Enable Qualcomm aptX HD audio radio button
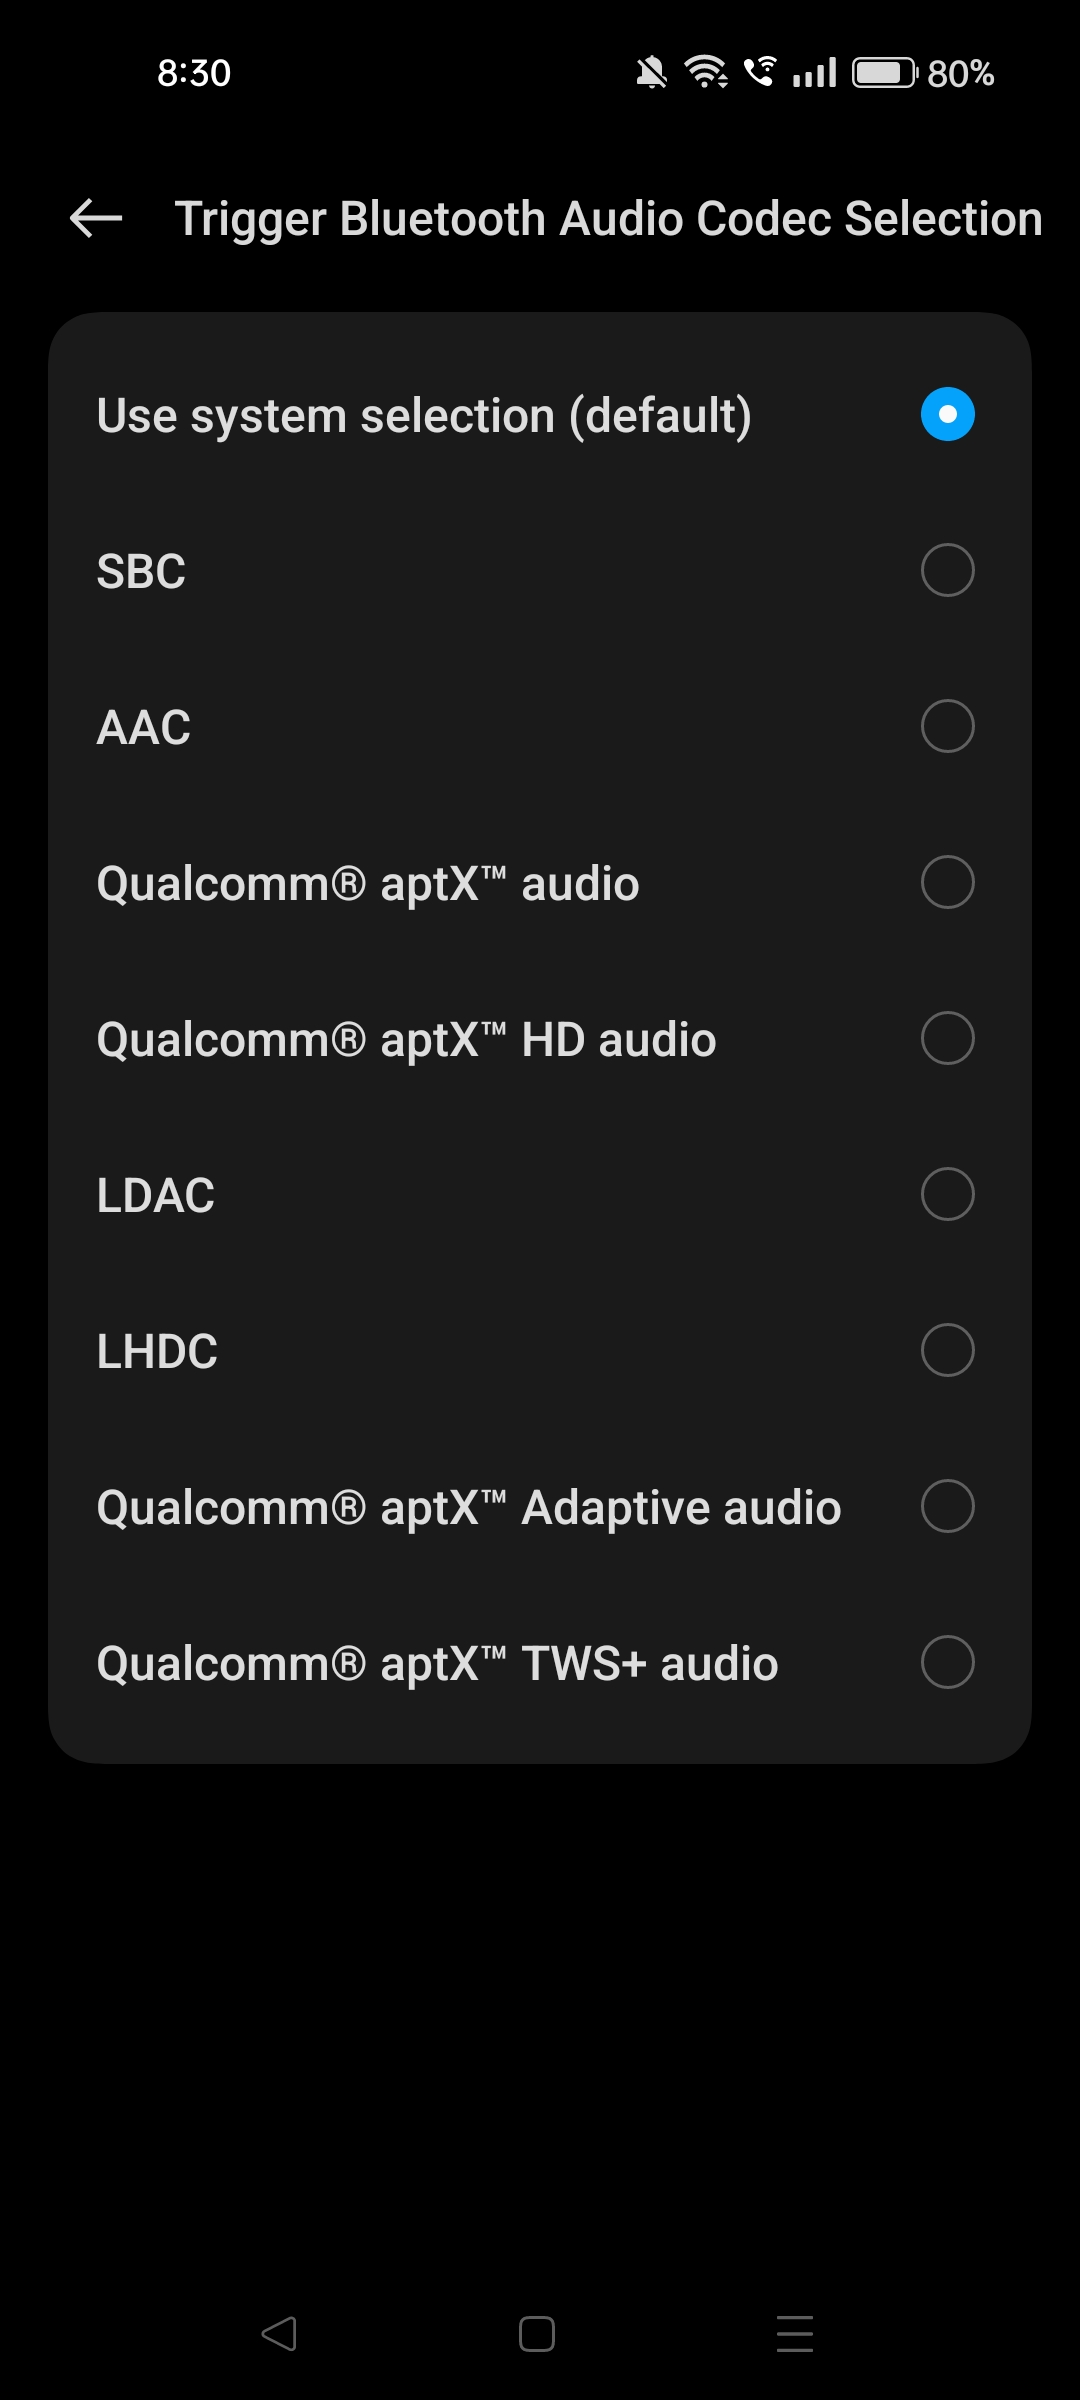1080x2400 pixels. tap(947, 1038)
